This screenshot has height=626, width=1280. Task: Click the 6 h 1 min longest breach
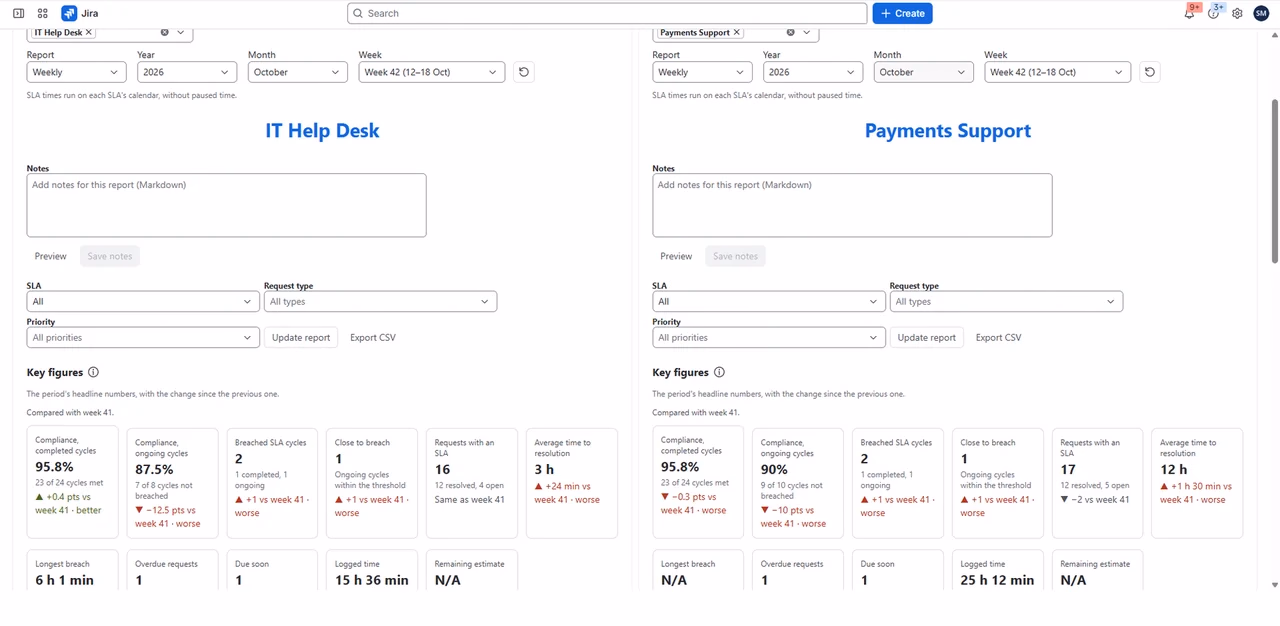pos(64,580)
